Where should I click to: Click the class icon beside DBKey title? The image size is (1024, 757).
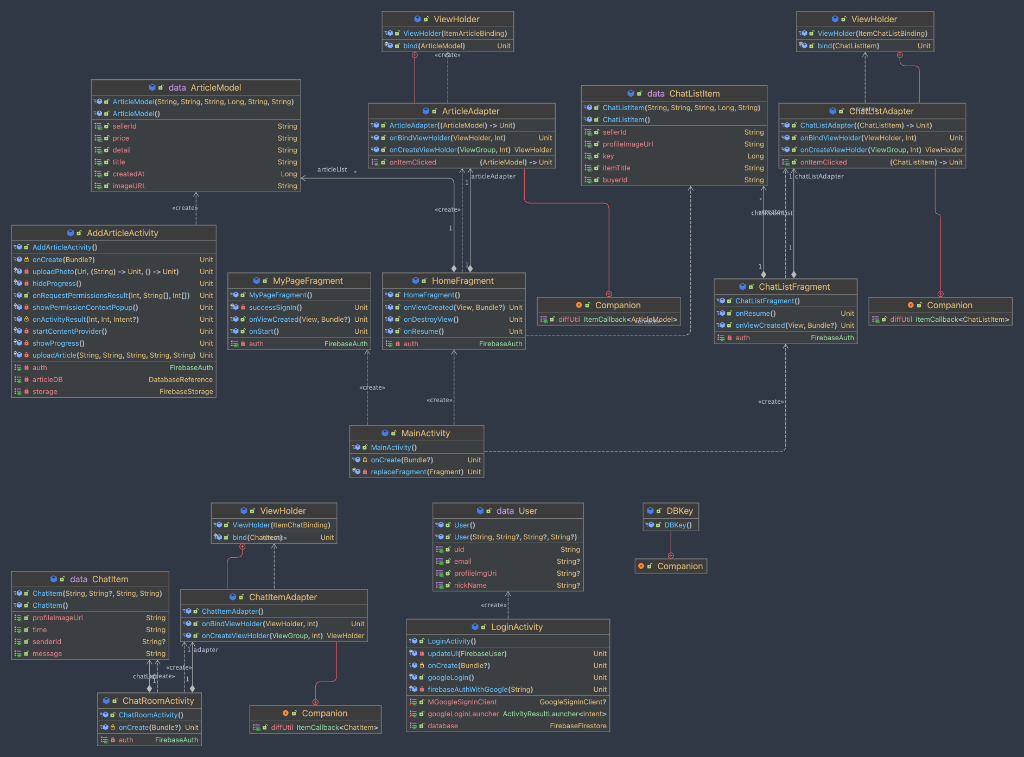(x=650, y=511)
